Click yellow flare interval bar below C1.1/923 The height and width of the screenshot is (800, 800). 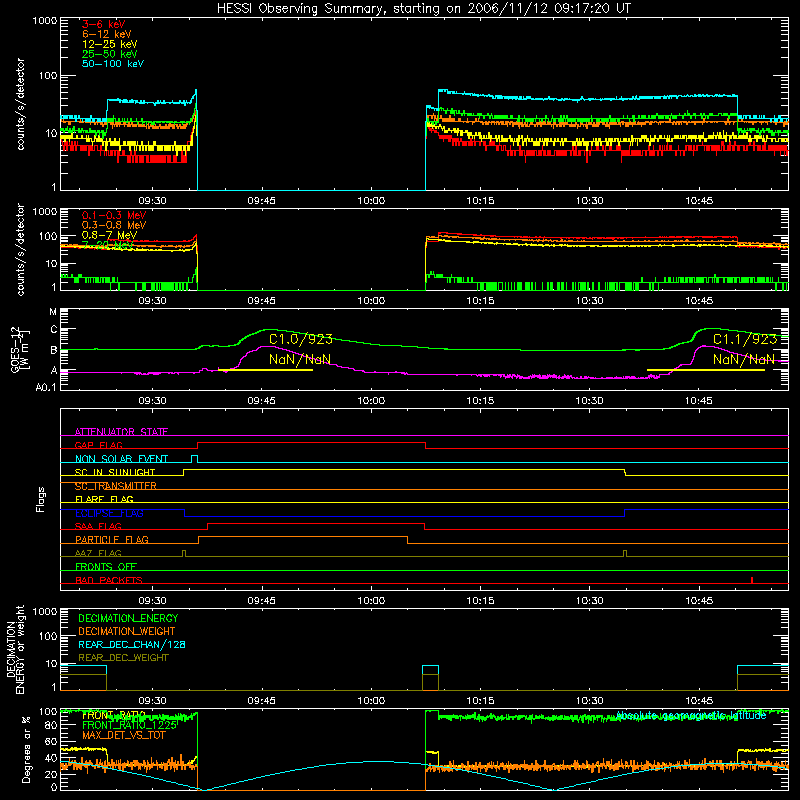706,369
